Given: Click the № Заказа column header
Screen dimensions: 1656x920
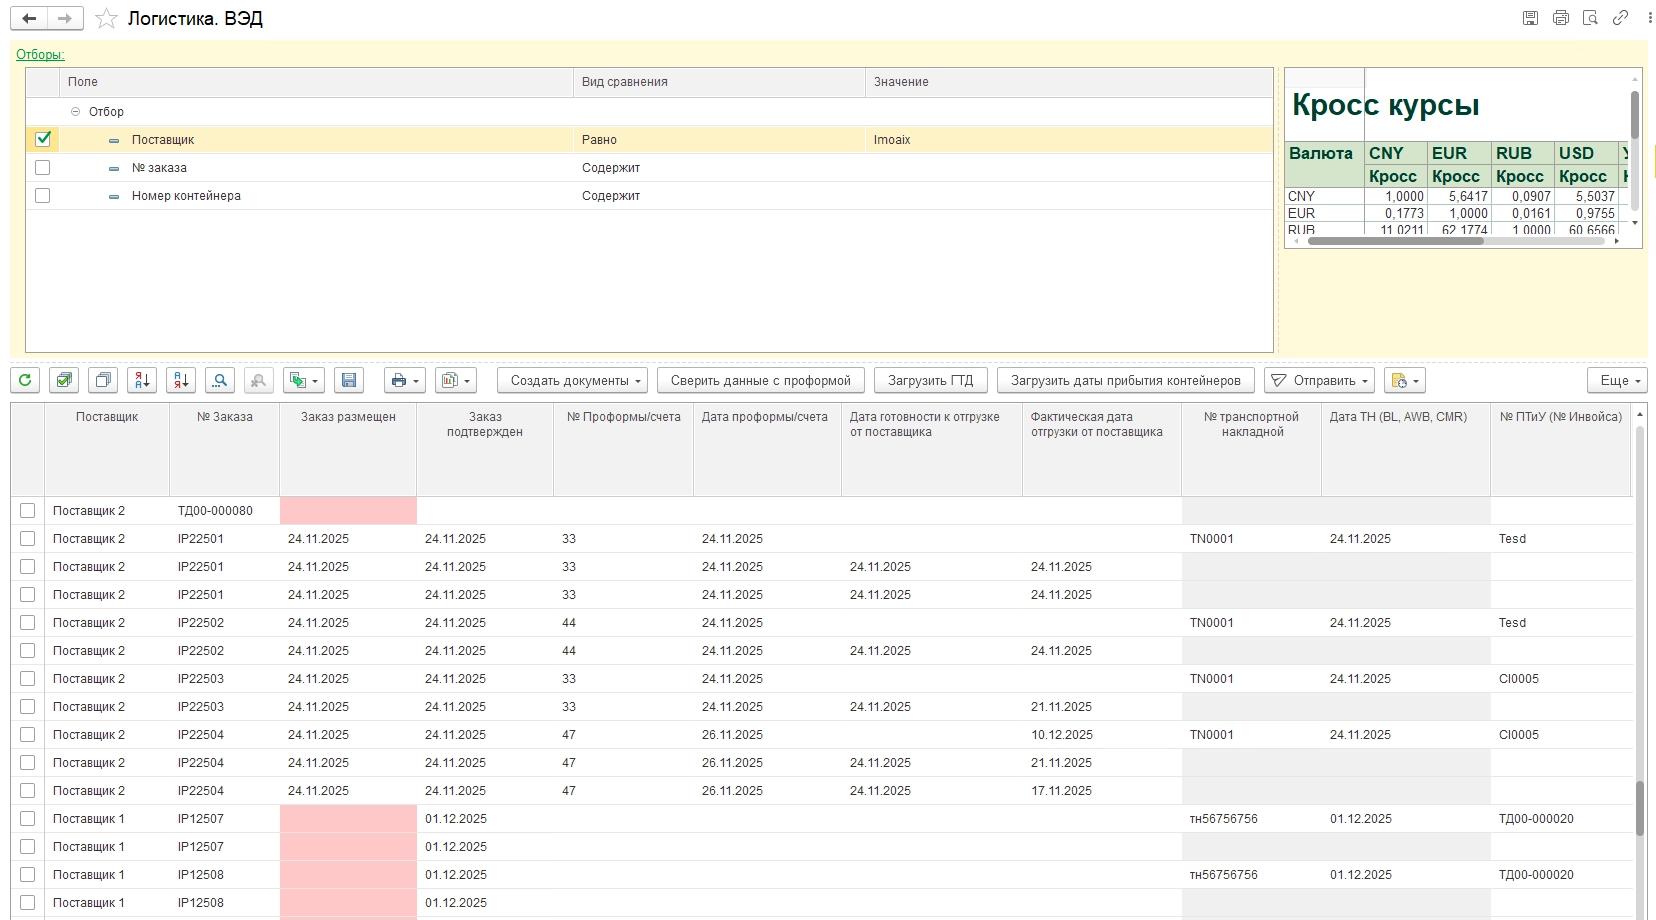Looking at the screenshot, I should tap(225, 450).
